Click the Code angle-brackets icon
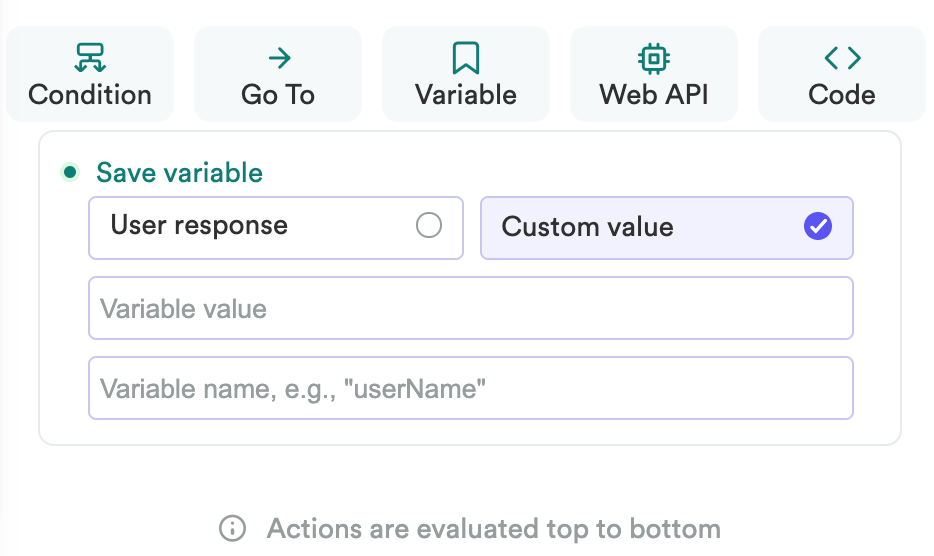This screenshot has height=556, width=934. (842, 58)
